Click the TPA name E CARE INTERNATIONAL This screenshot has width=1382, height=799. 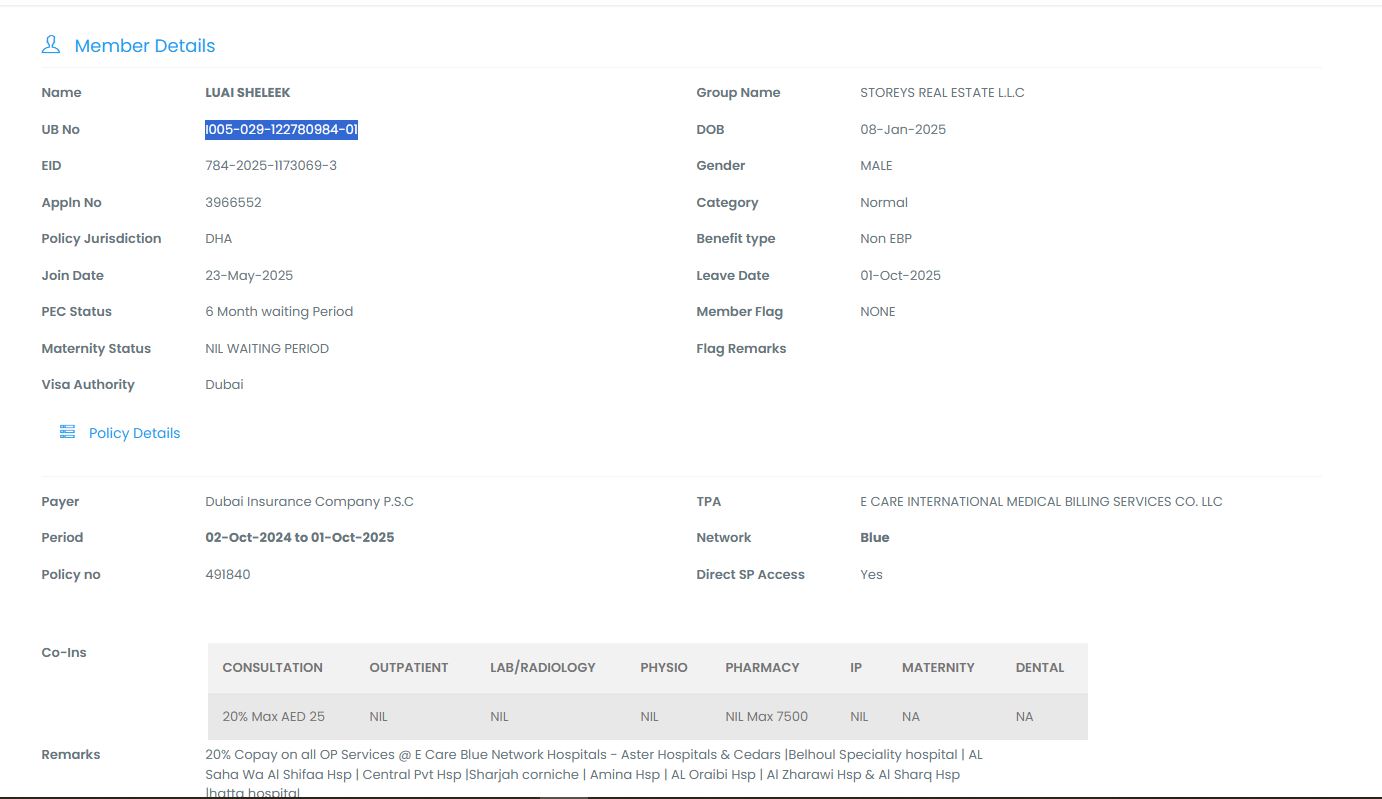pyautogui.click(x=1041, y=502)
